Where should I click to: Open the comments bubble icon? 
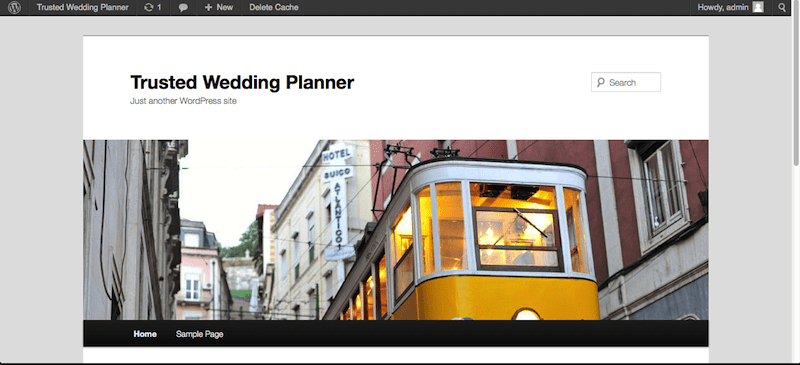pos(184,8)
